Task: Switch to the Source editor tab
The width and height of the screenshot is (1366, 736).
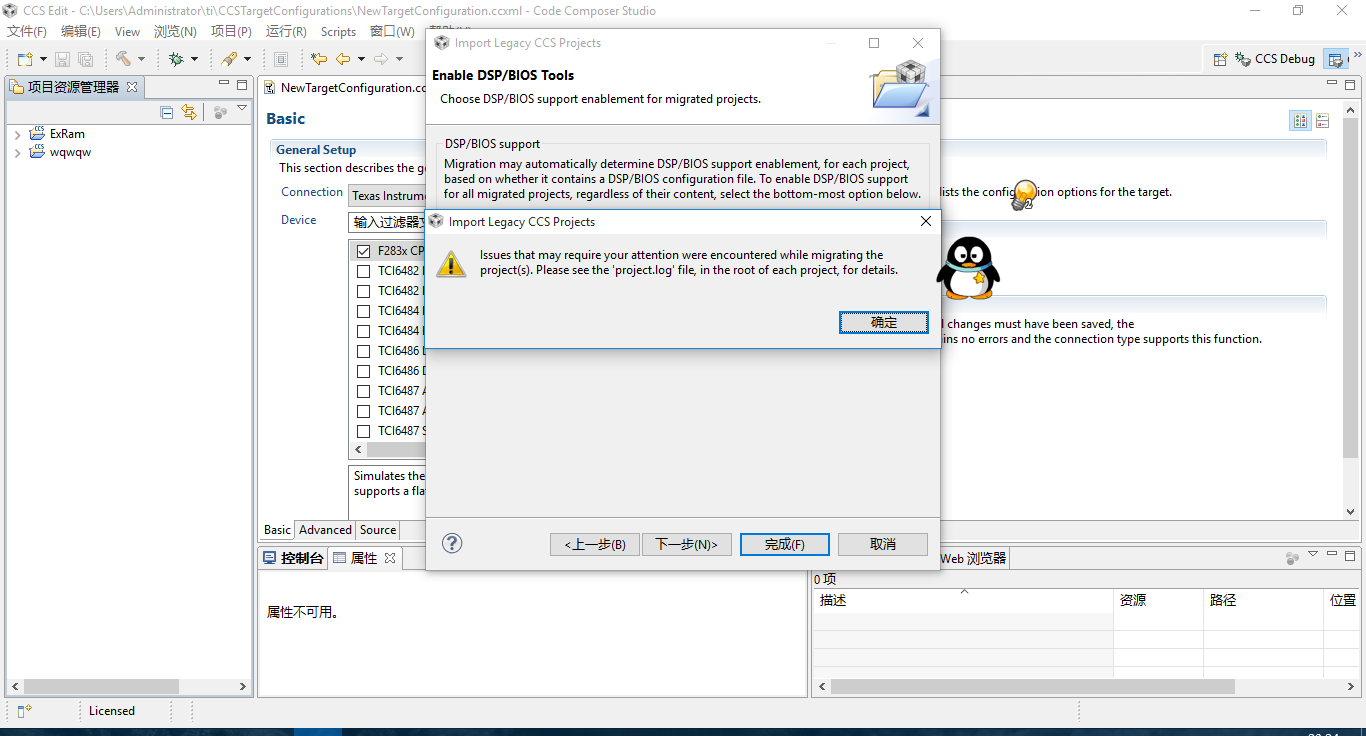Action: point(378,530)
